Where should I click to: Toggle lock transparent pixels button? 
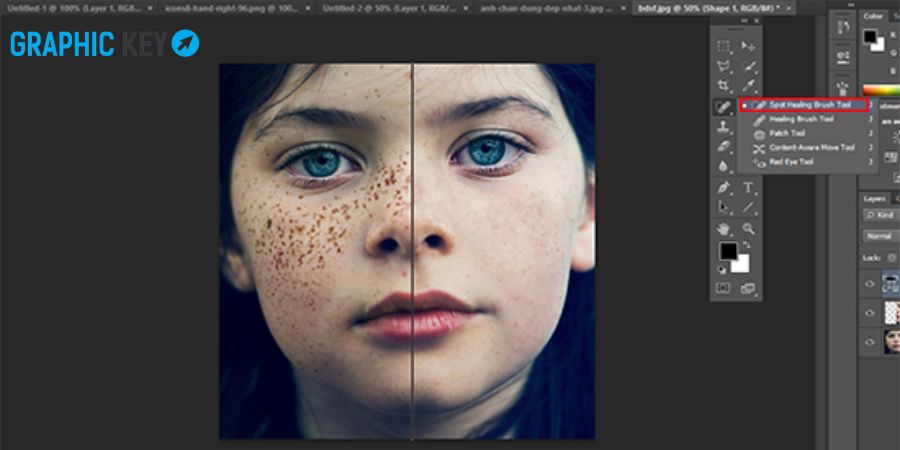[x=891, y=258]
